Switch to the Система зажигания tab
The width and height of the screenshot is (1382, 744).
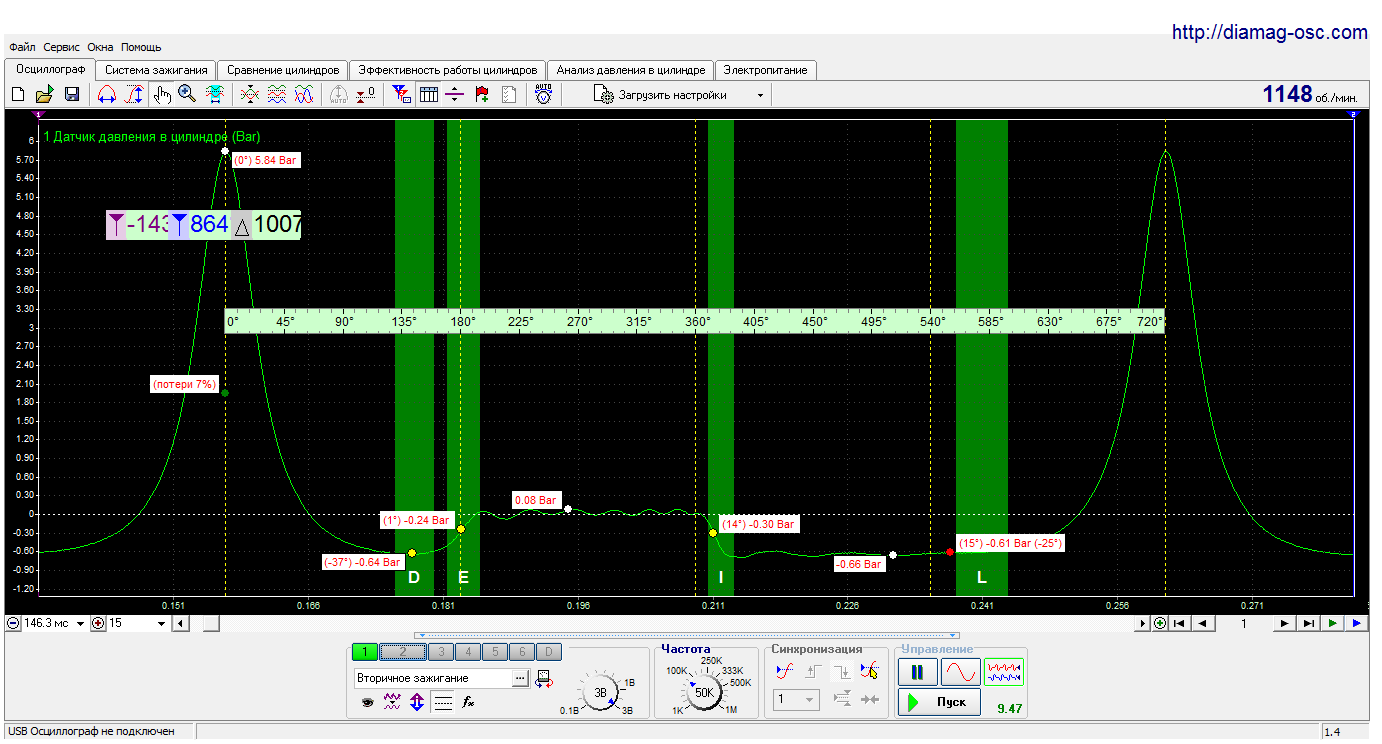[x=156, y=70]
